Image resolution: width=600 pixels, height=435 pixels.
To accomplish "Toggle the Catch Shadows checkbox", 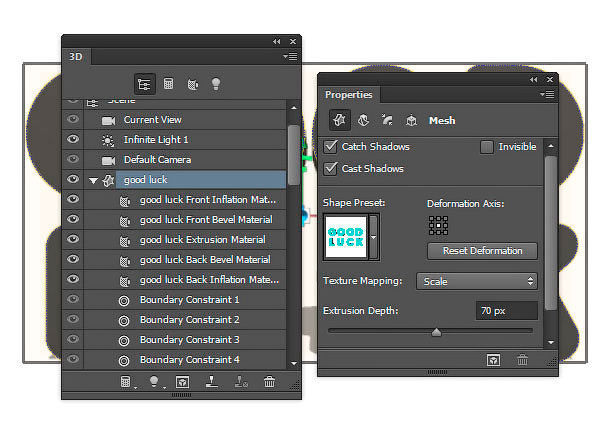I will tap(330, 147).
